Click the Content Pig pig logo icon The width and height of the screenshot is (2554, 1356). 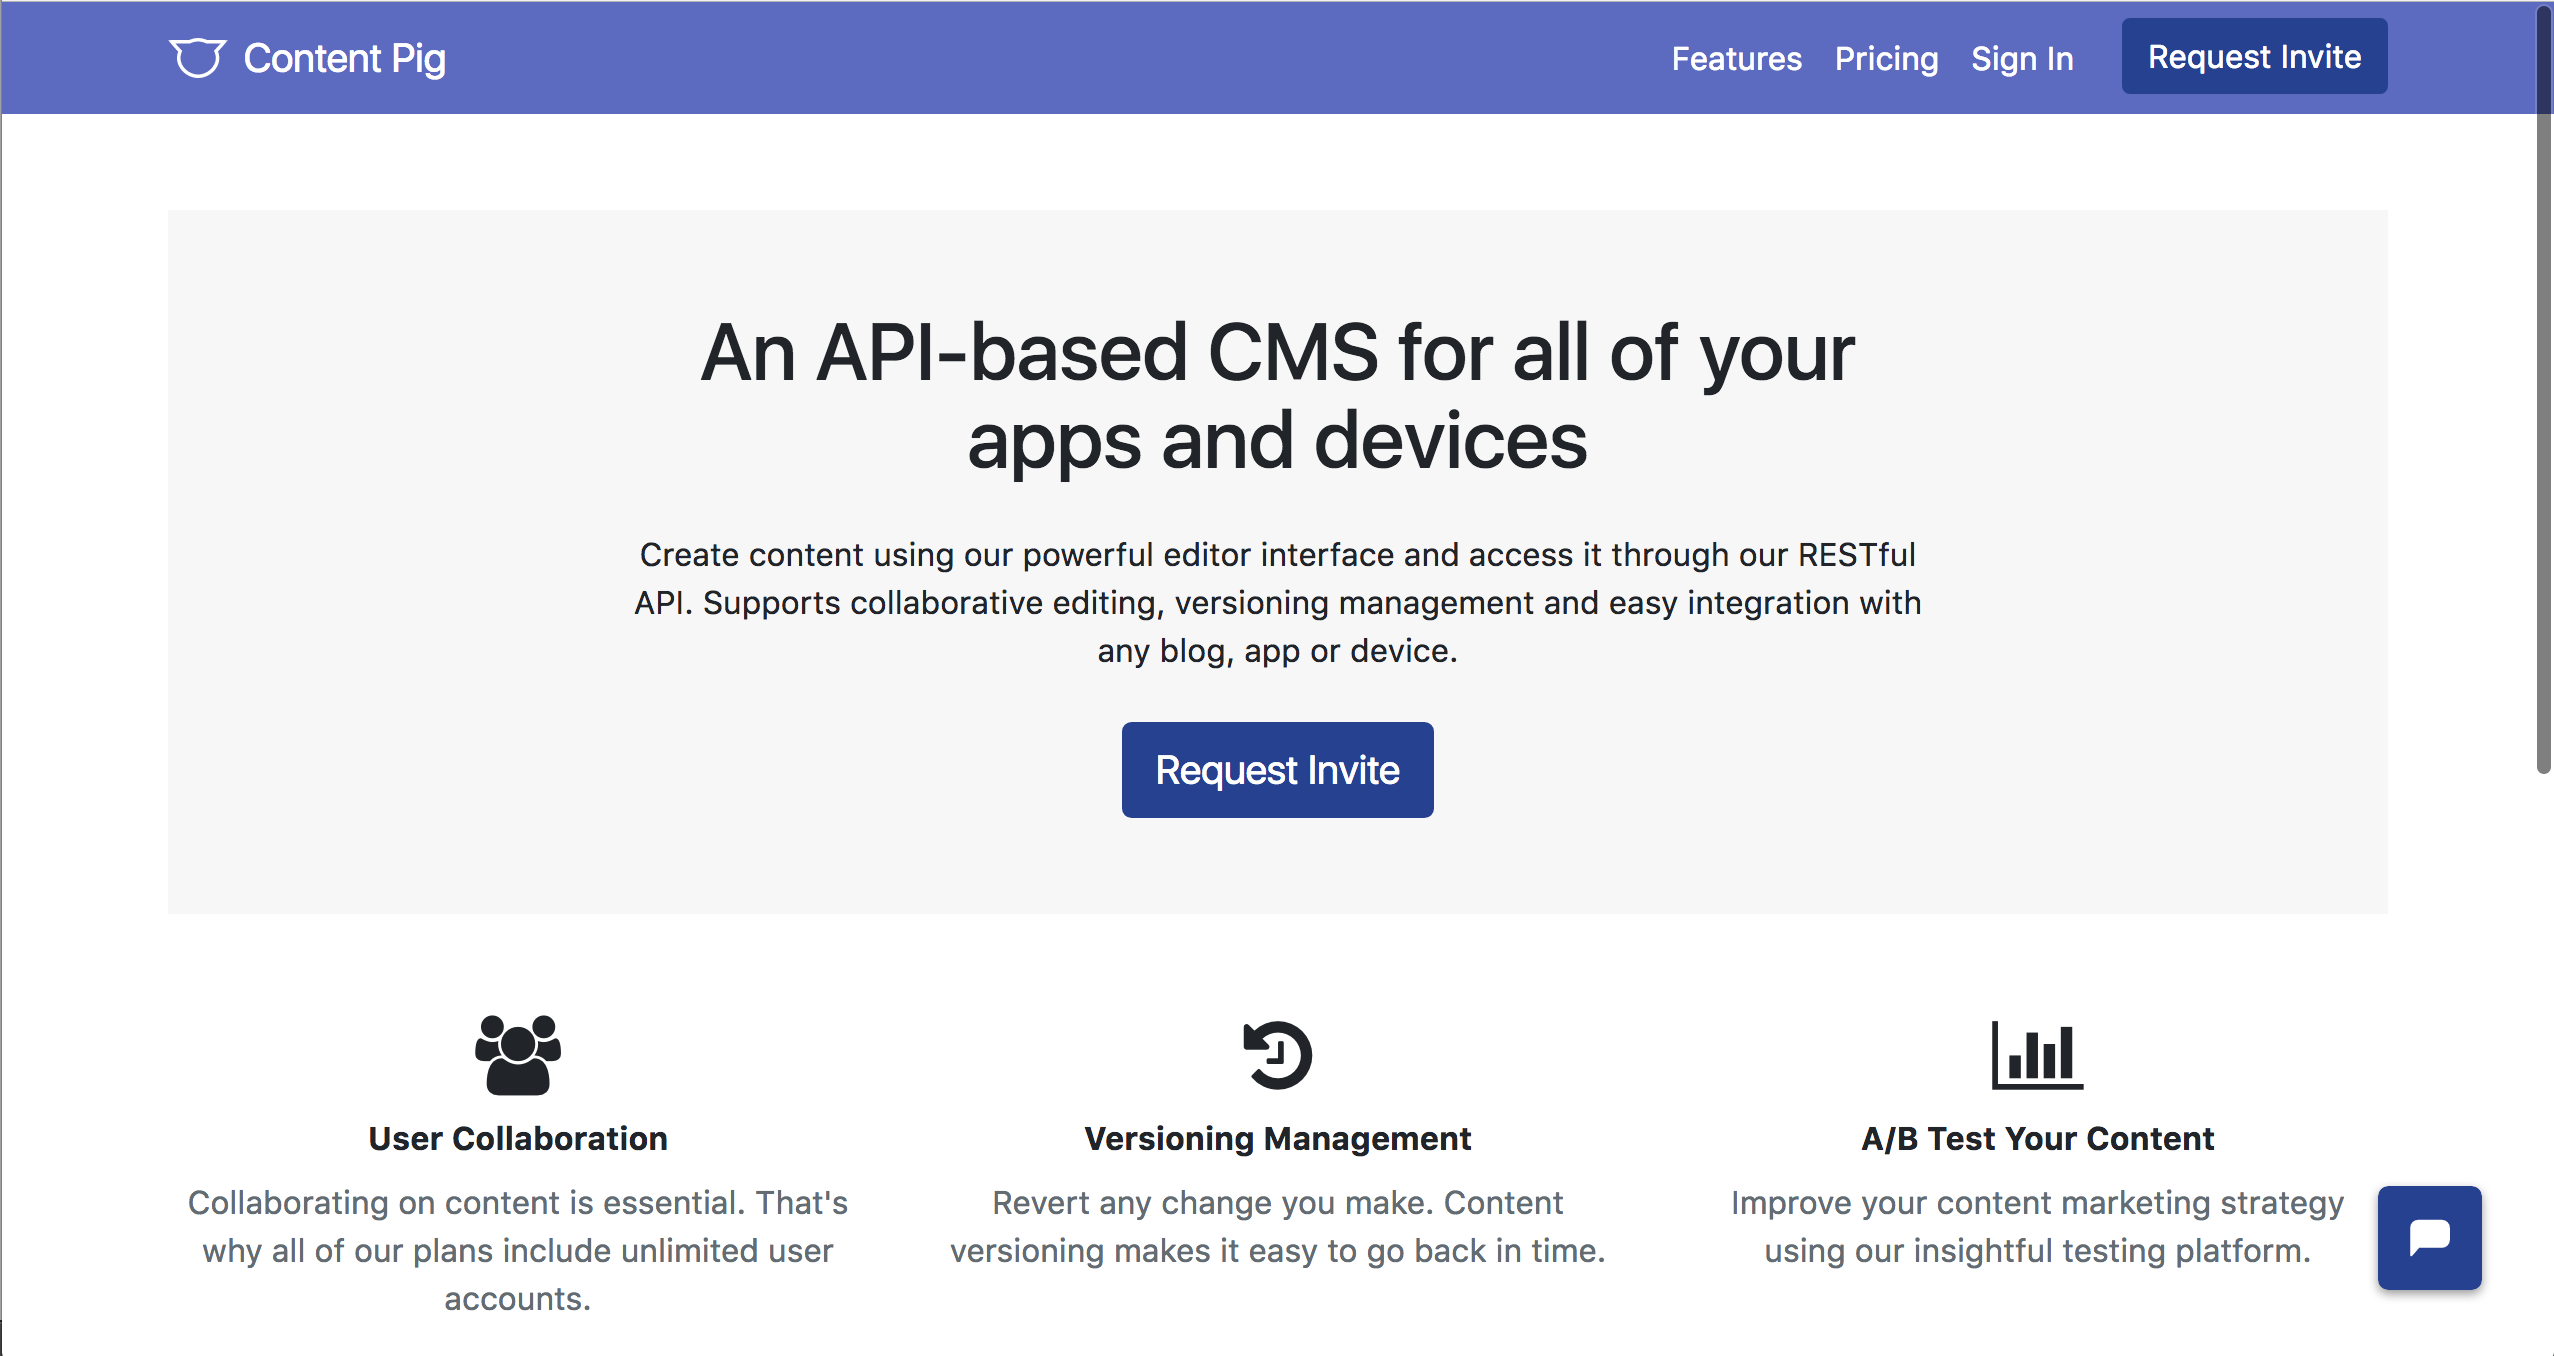pyautogui.click(x=197, y=58)
